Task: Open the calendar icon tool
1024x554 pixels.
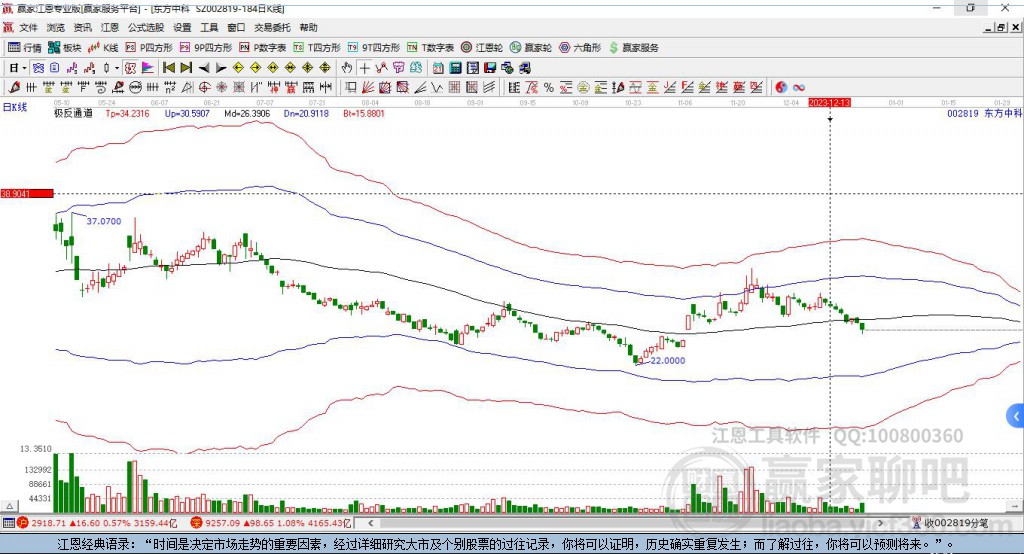Action: pos(438,68)
